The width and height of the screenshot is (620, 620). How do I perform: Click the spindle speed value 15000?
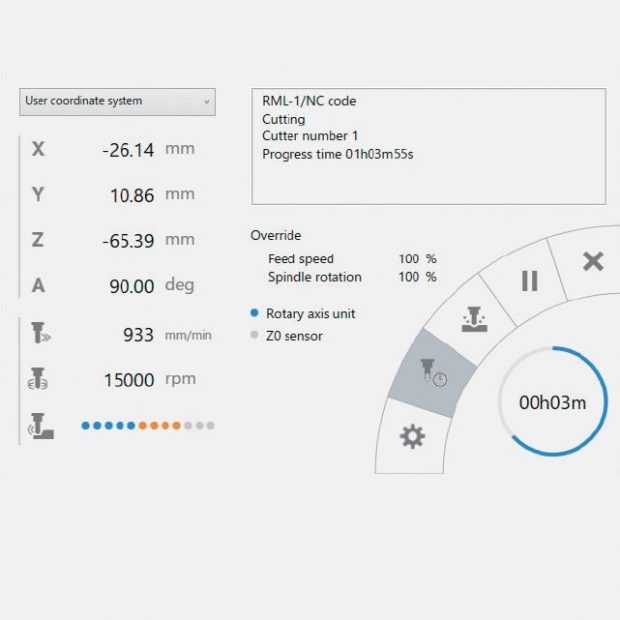click(x=129, y=380)
